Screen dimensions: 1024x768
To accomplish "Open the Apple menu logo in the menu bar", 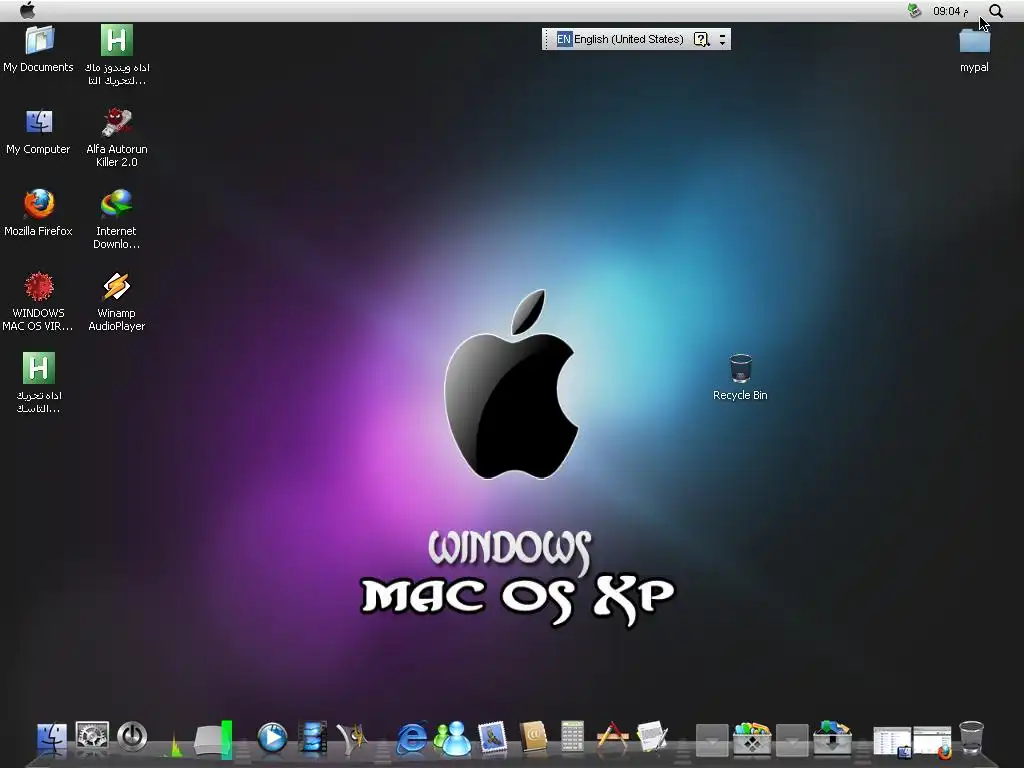I will (x=27, y=10).
